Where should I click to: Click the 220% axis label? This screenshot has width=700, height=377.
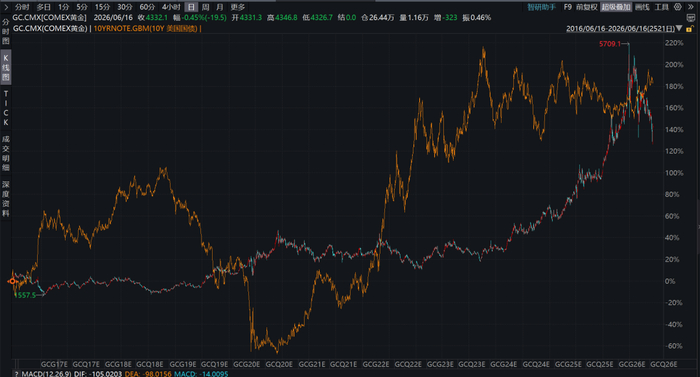tap(674, 43)
